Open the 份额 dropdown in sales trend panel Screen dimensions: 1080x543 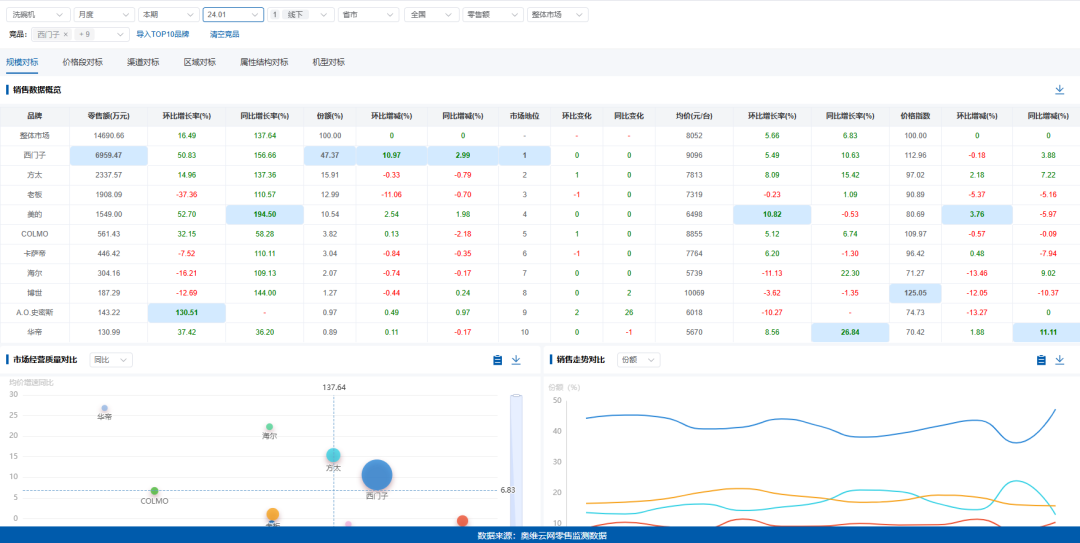coord(642,360)
